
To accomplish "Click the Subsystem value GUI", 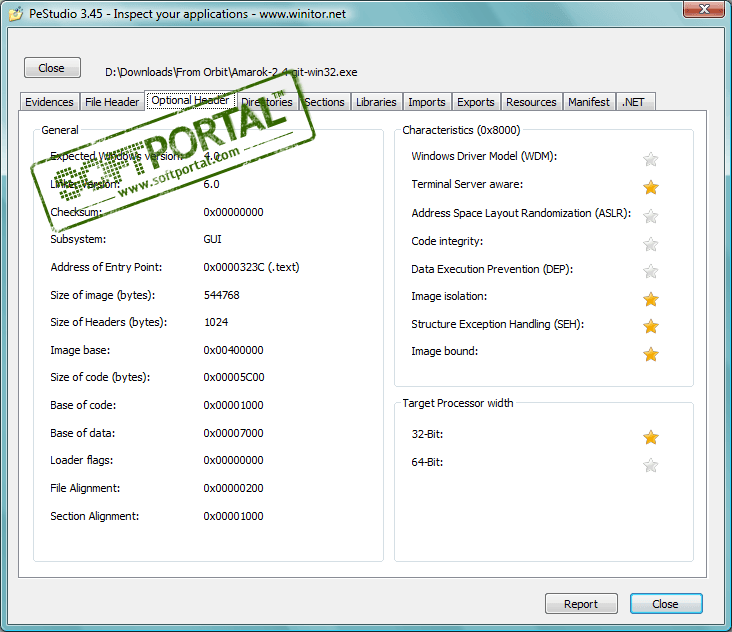I will coord(212,239).
